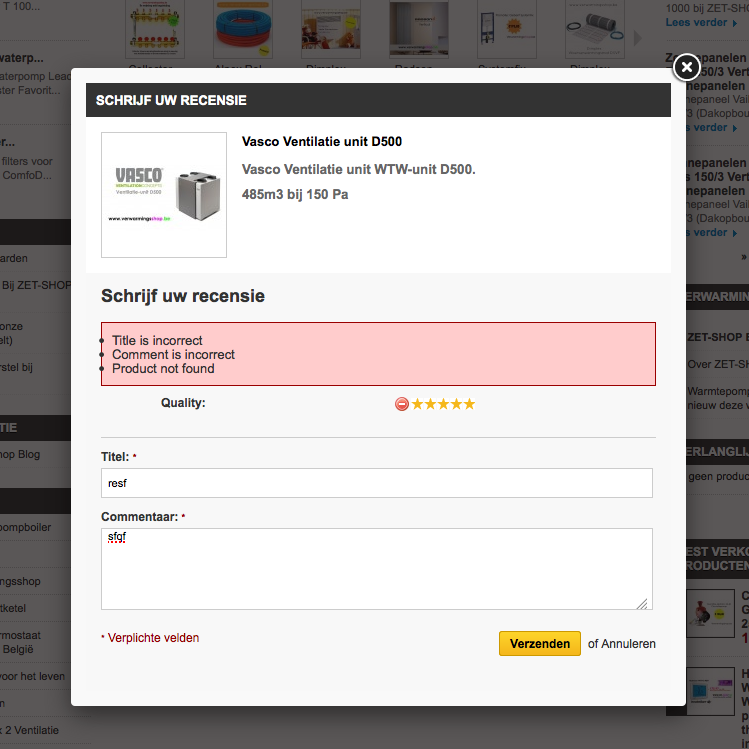
Task: Click the Titel input field
Action: click(376, 483)
